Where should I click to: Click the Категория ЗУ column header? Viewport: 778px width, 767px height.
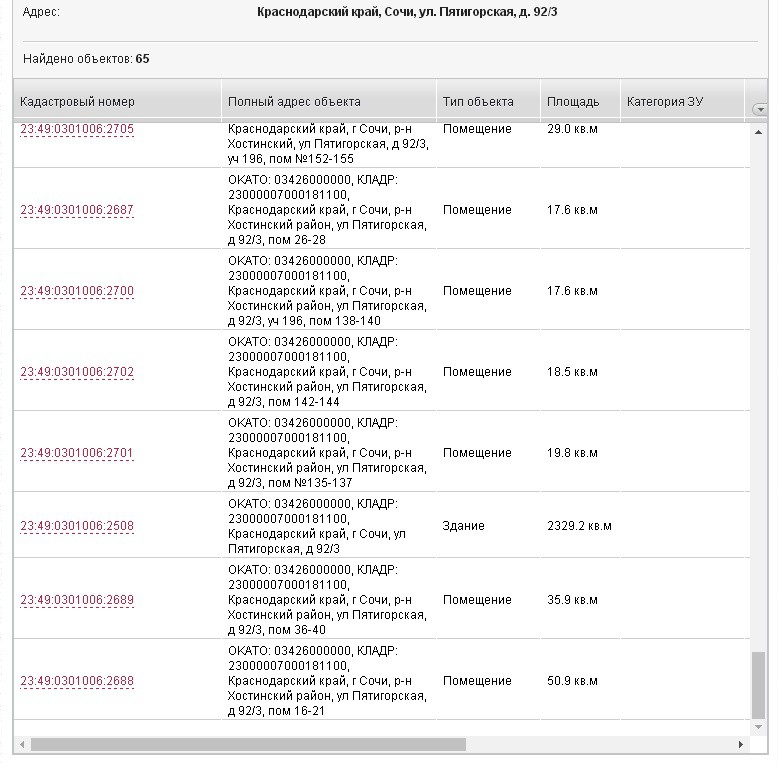coord(665,102)
